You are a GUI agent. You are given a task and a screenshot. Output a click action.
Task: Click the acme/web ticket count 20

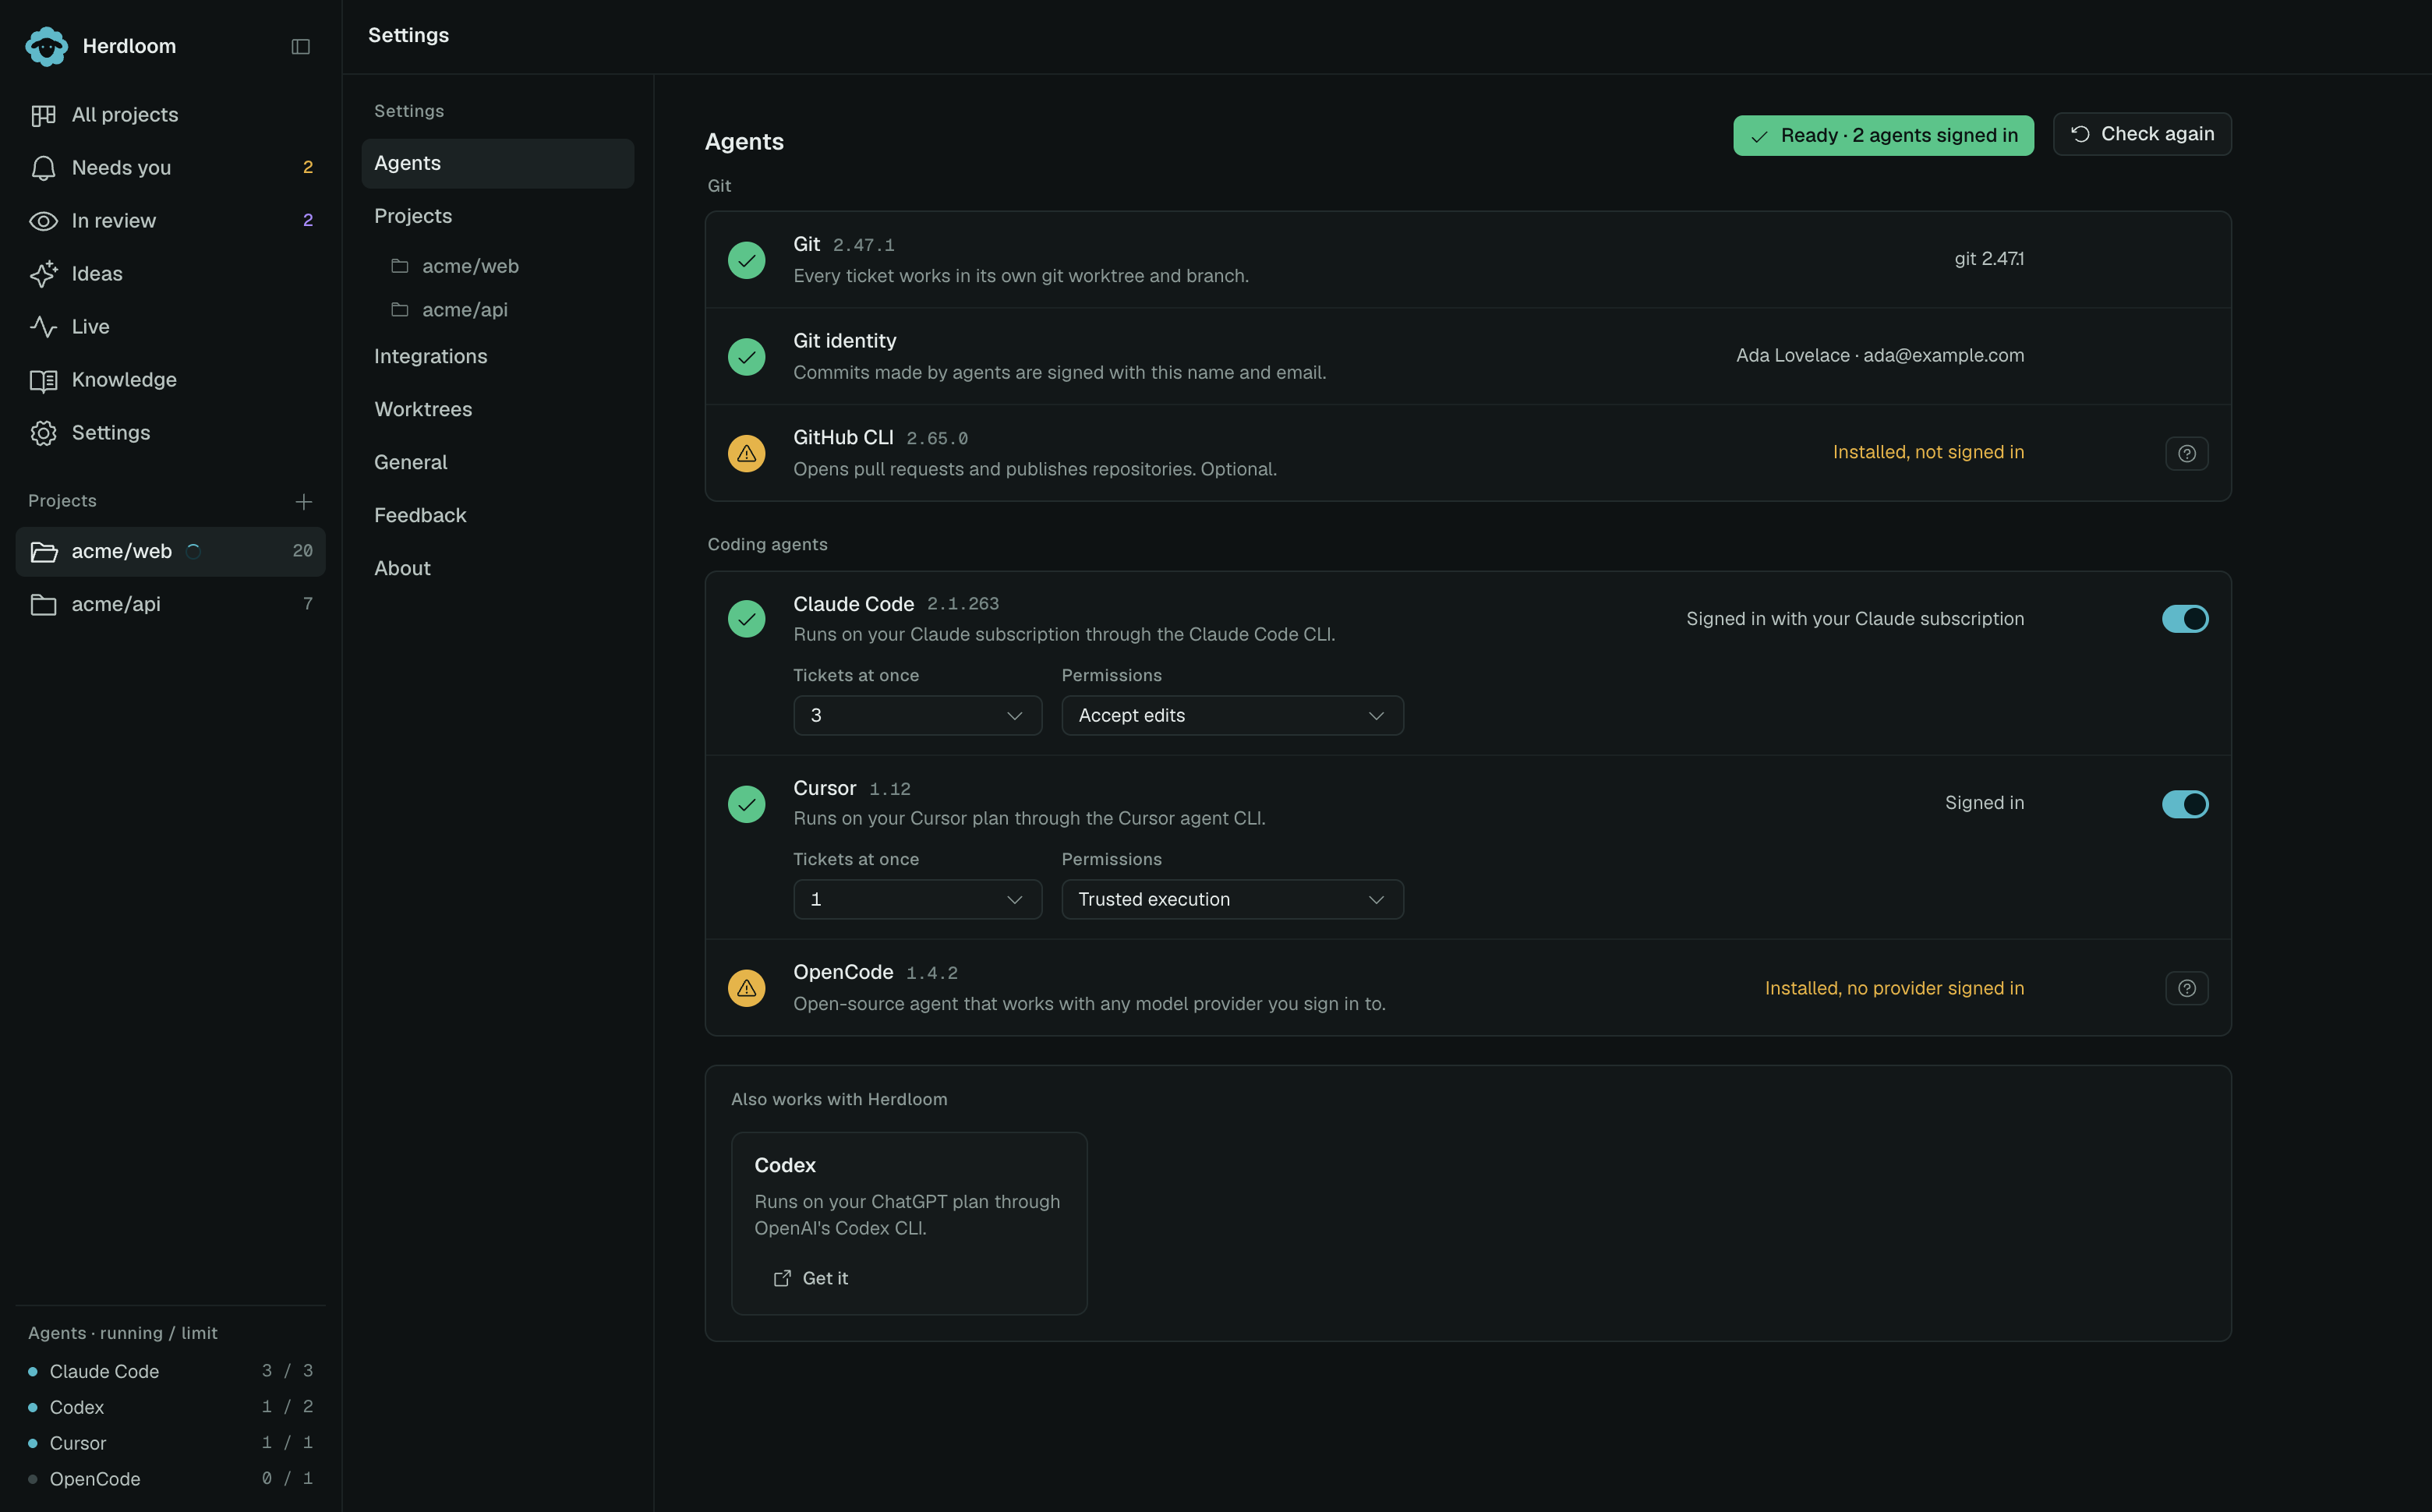[303, 552]
